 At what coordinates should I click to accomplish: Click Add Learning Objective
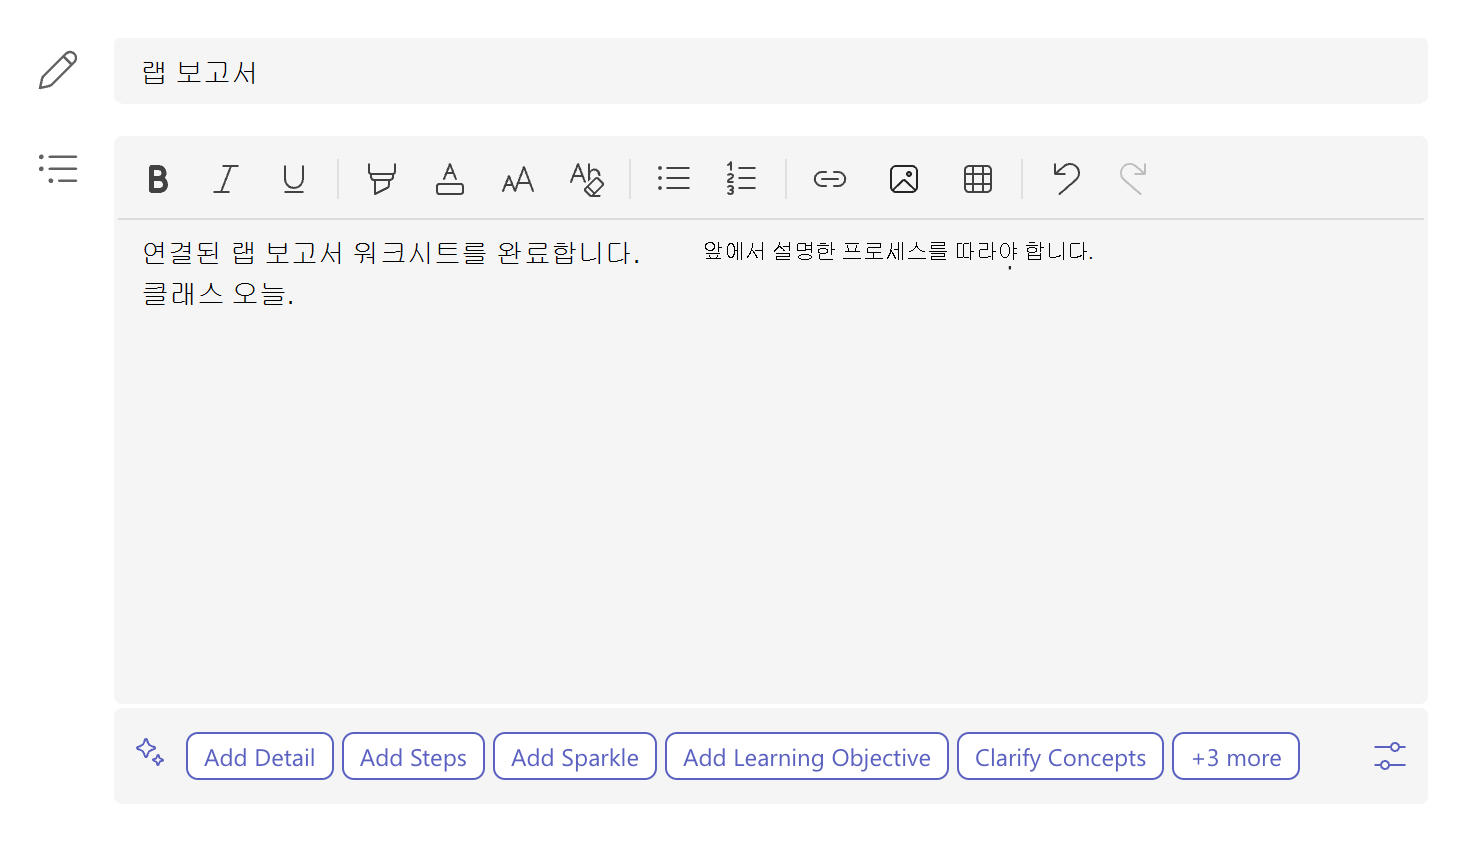807,757
